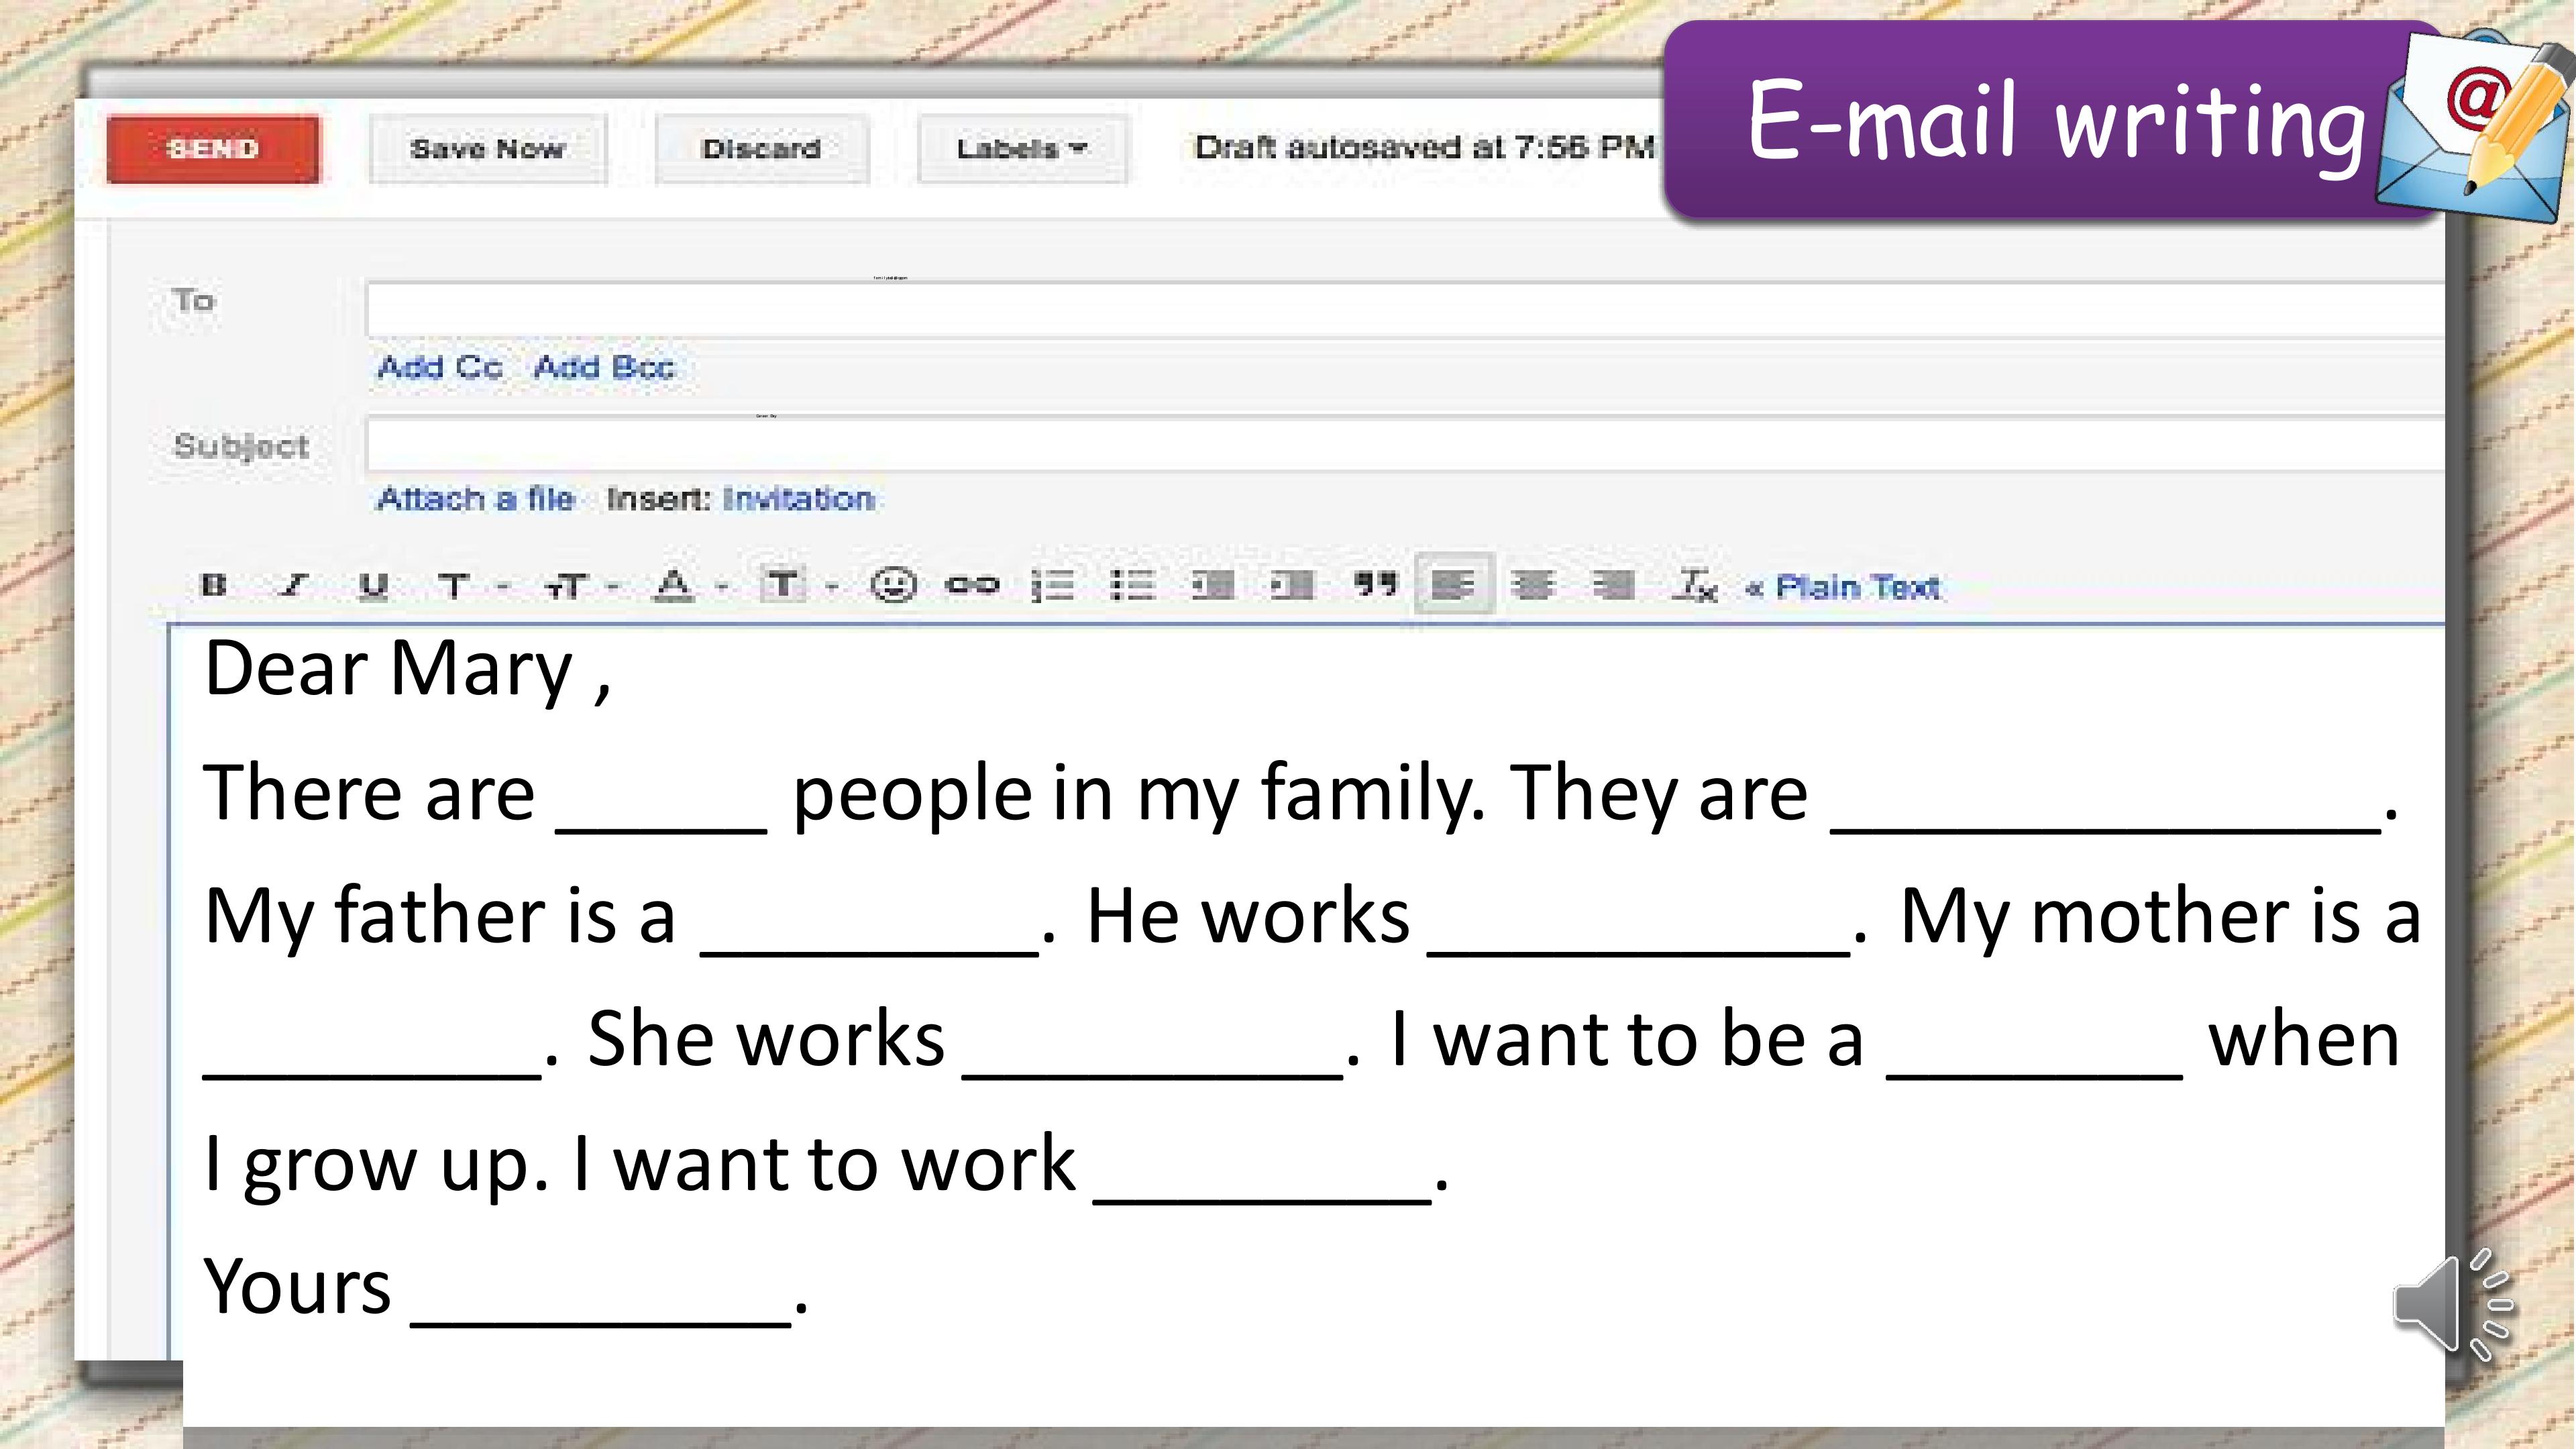Click the 'Dear Mary ,' greeting line
This screenshot has height=1449, width=2576.
pyautogui.click(x=408, y=670)
